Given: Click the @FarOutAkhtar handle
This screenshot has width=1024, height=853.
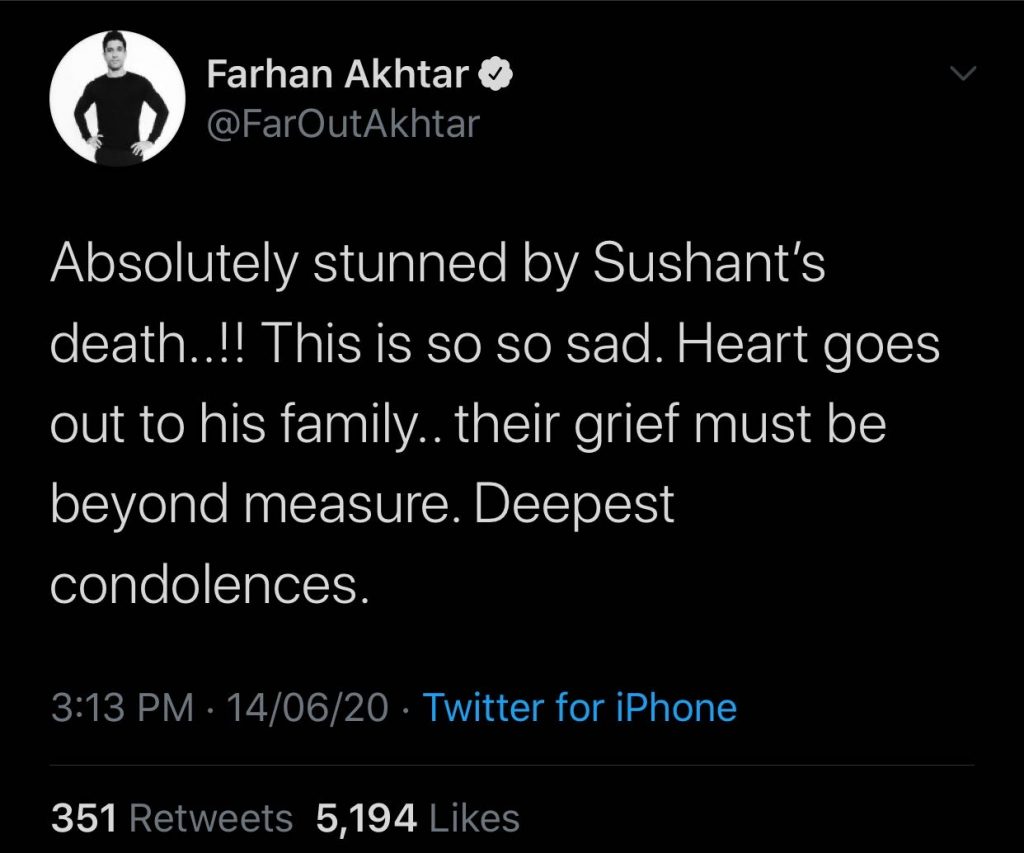Looking at the screenshot, I should coord(342,123).
